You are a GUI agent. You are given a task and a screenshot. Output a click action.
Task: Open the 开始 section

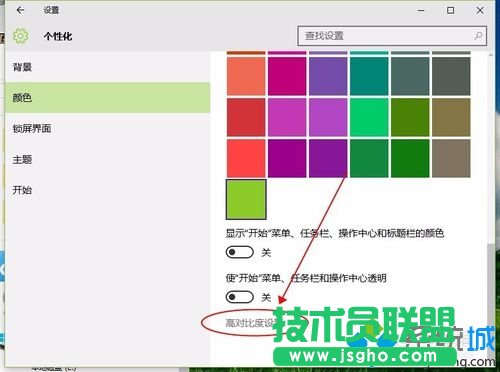pyautogui.click(x=107, y=190)
